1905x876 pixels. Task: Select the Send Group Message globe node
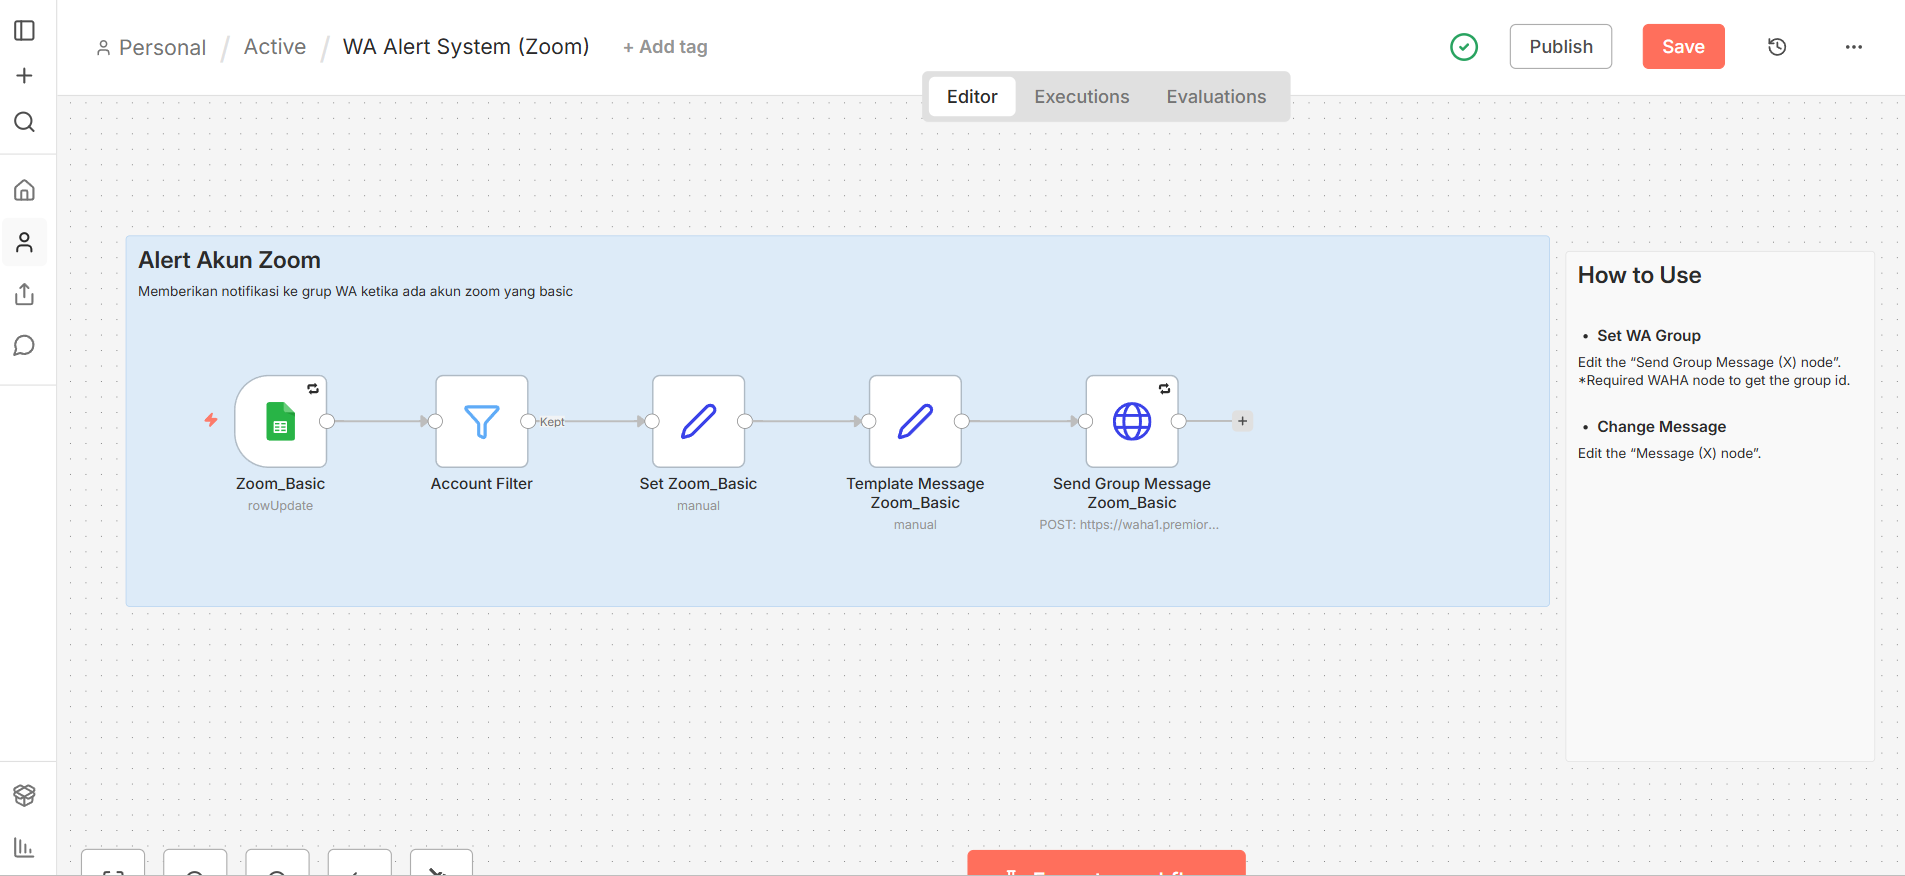point(1132,422)
